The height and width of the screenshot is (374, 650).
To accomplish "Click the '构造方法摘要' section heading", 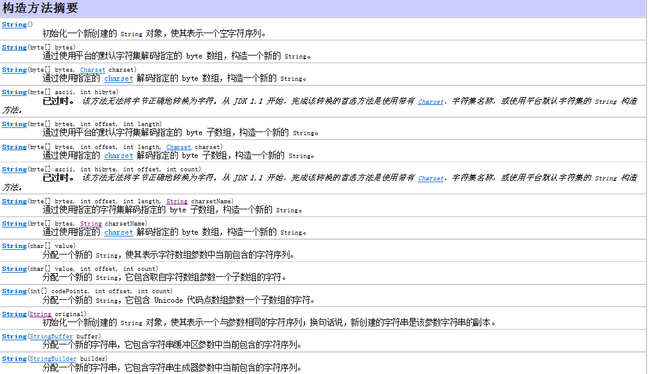I will [40, 8].
